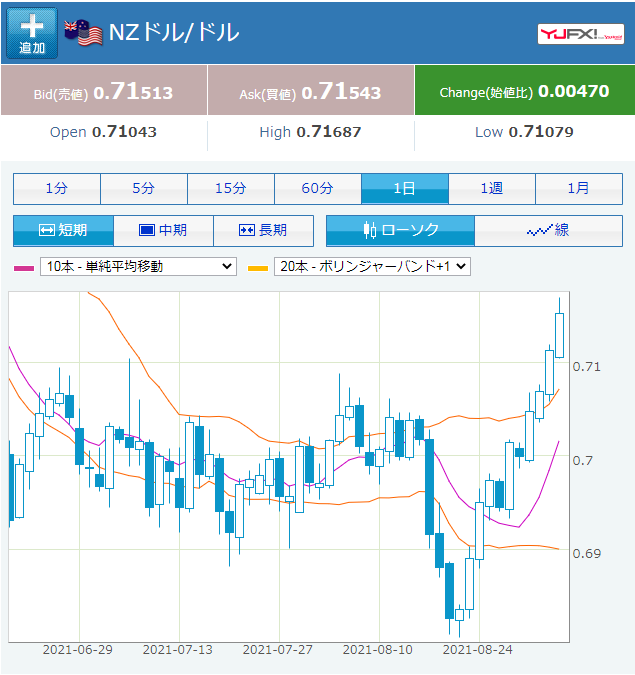Screen dimensions: 635x675
Task: Choose 線 line chart type
Action: (x=548, y=230)
